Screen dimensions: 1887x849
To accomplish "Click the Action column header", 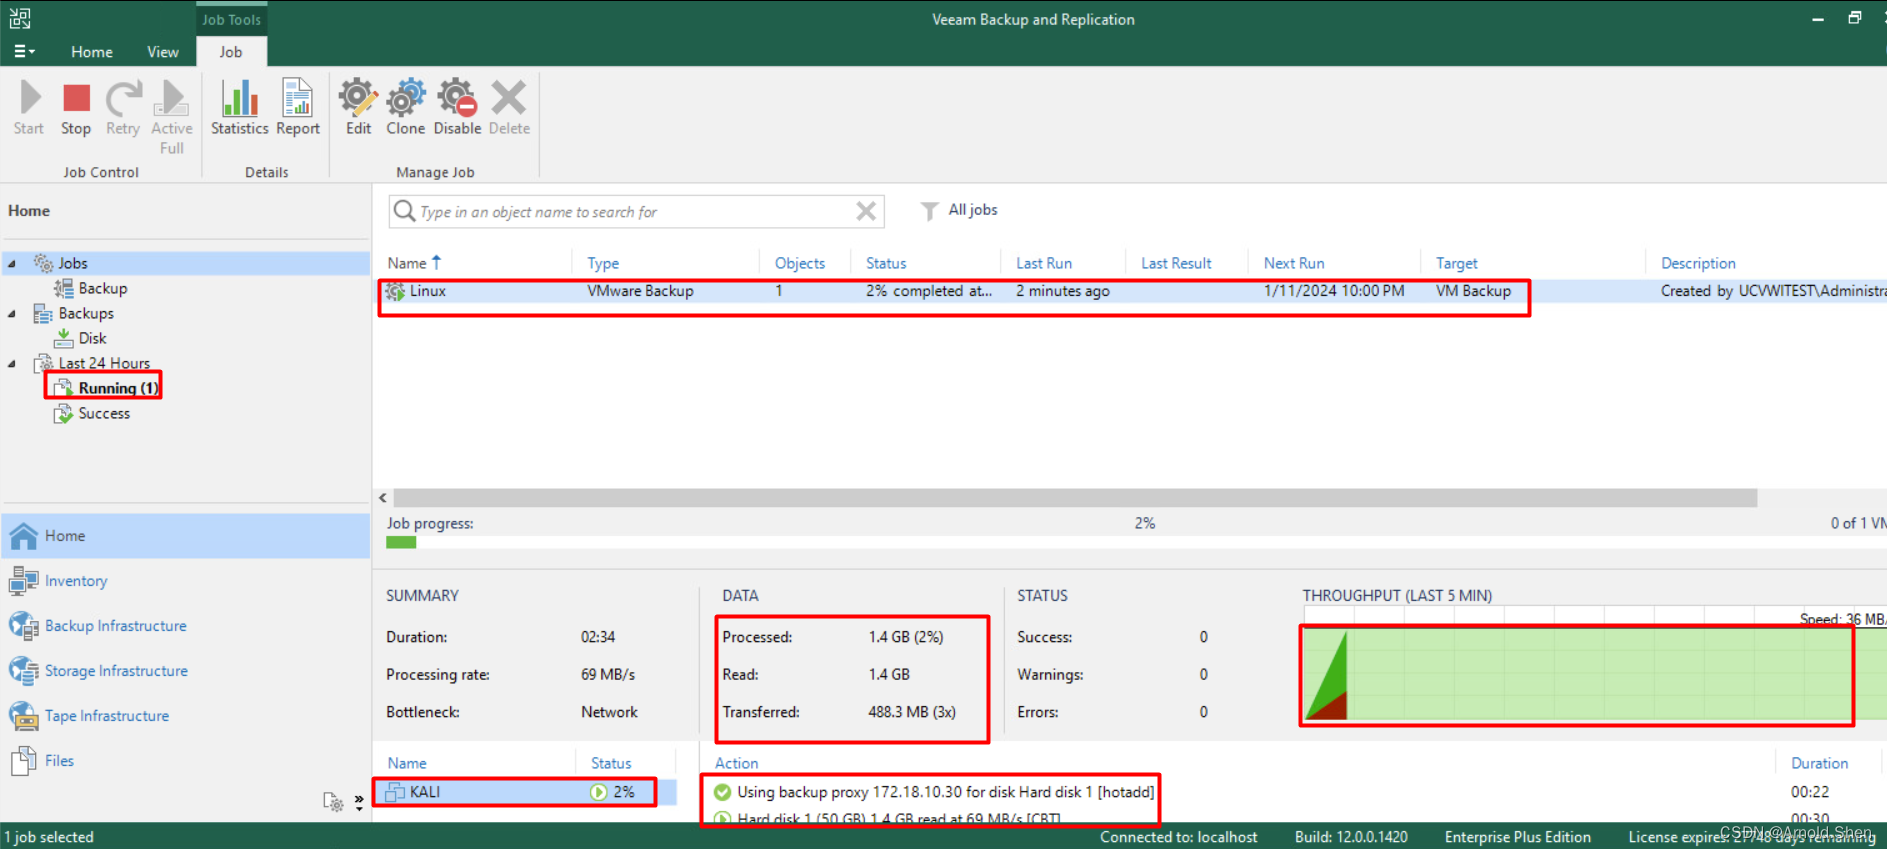I will (x=736, y=763).
